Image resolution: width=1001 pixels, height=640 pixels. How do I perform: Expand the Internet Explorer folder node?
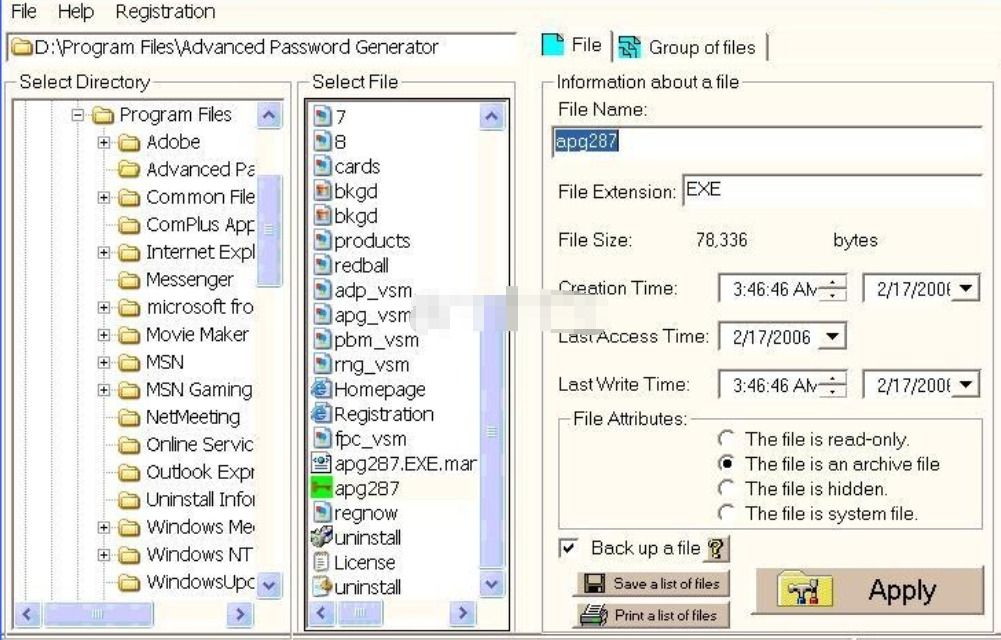(x=103, y=253)
